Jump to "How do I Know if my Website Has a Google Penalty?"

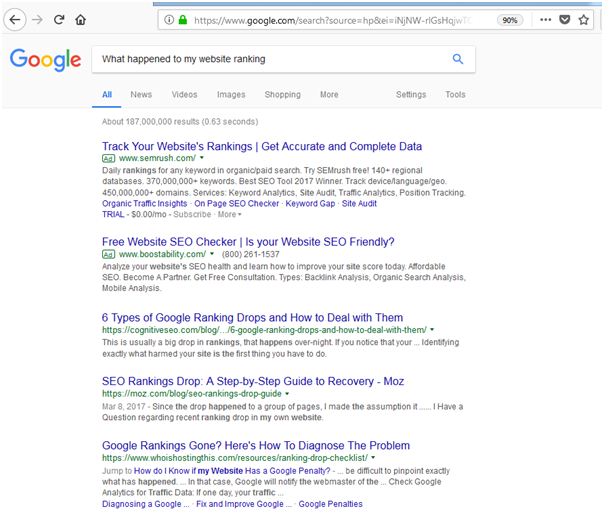[232, 471]
